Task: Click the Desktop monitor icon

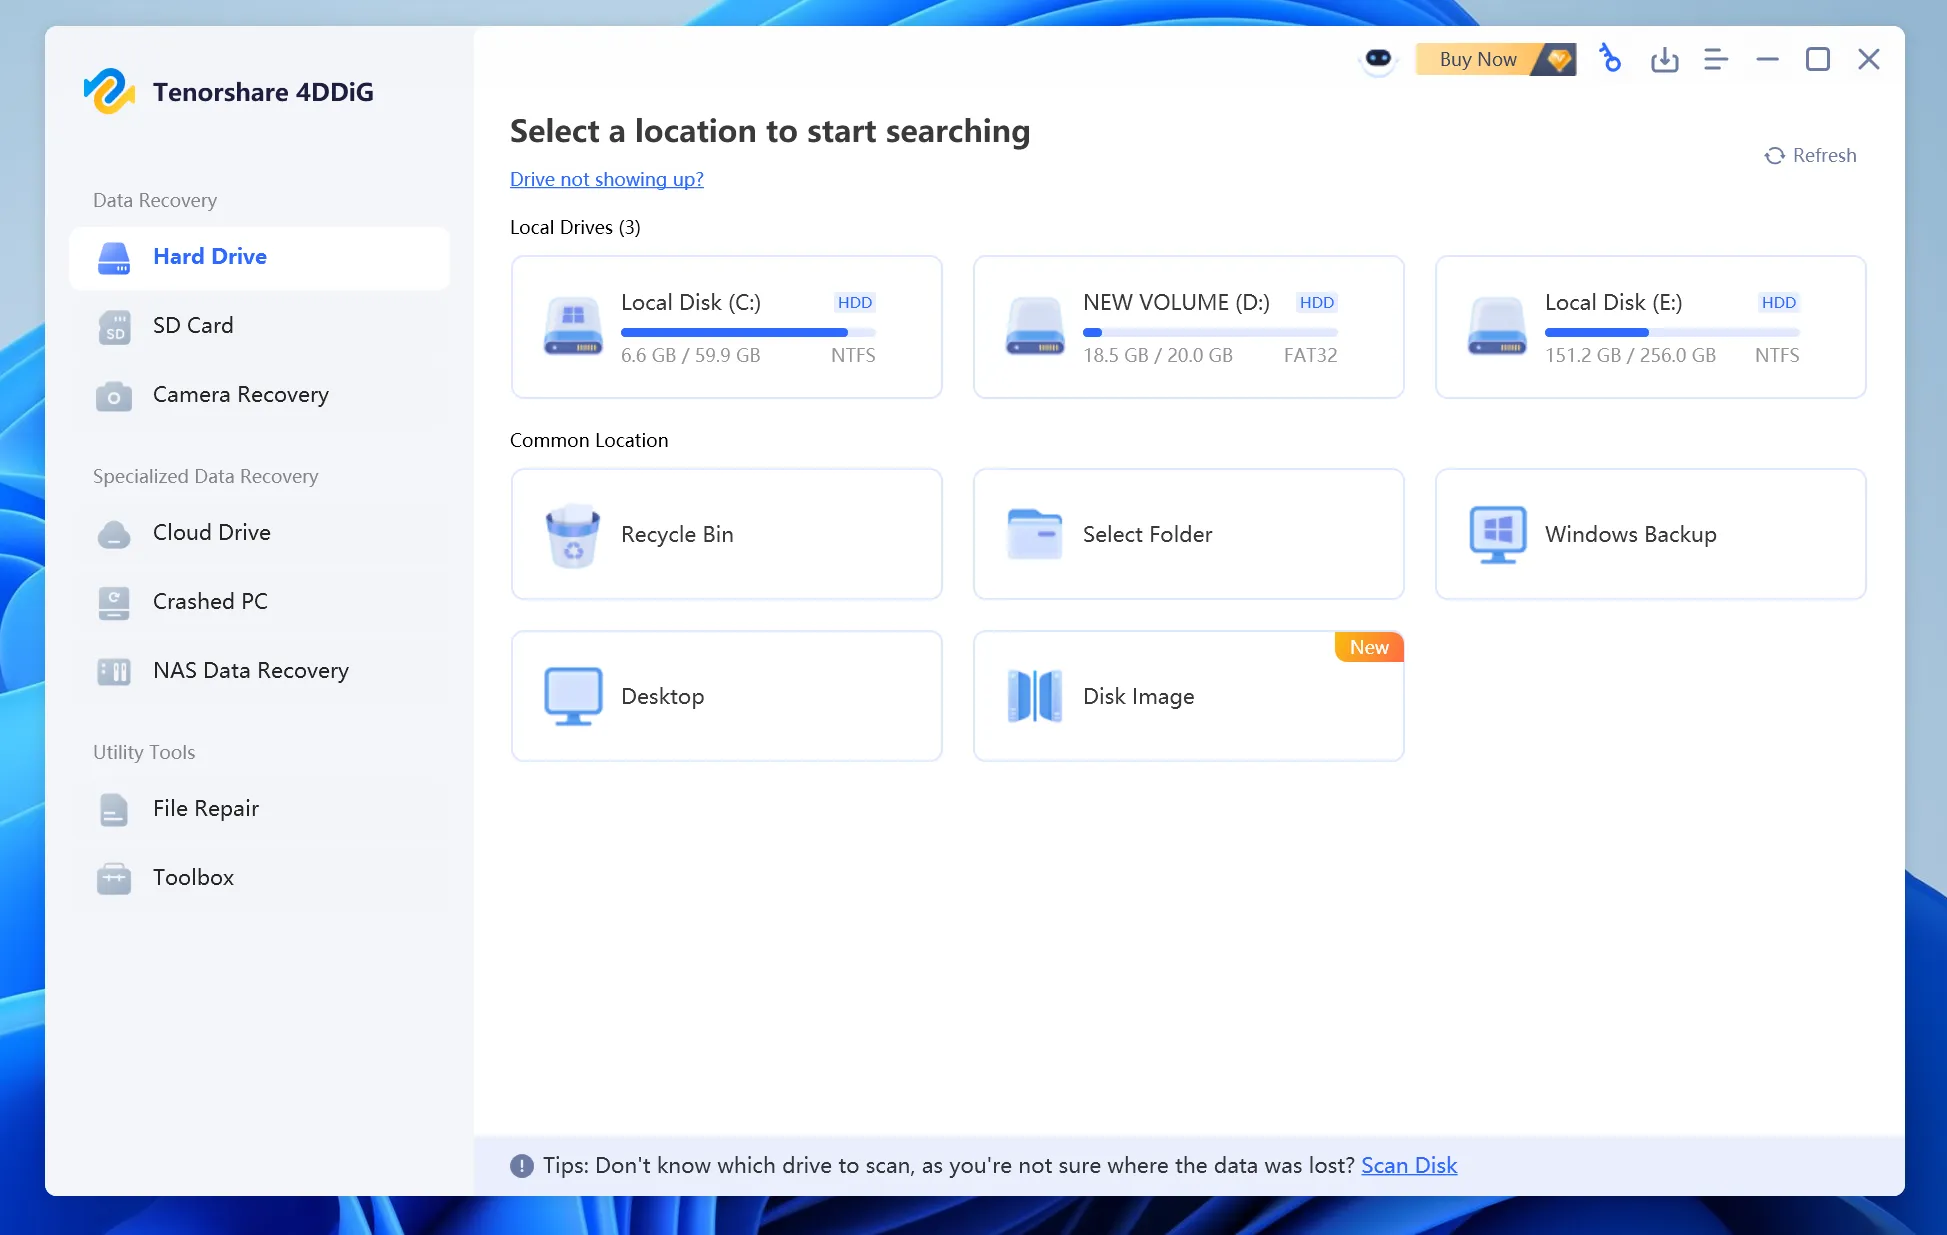Action: tap(573, 696)
